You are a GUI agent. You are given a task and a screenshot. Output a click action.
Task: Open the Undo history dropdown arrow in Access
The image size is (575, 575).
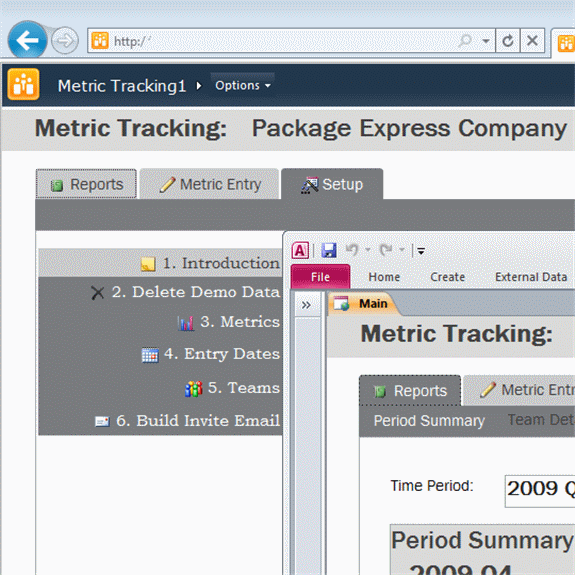point(368,250)
